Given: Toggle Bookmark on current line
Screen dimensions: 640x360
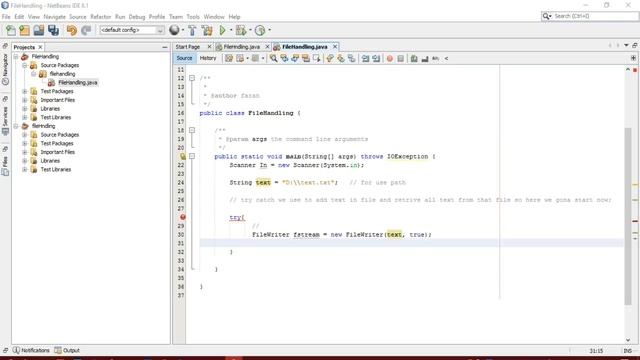Looking at the screenshot, I should click(351, 58).
